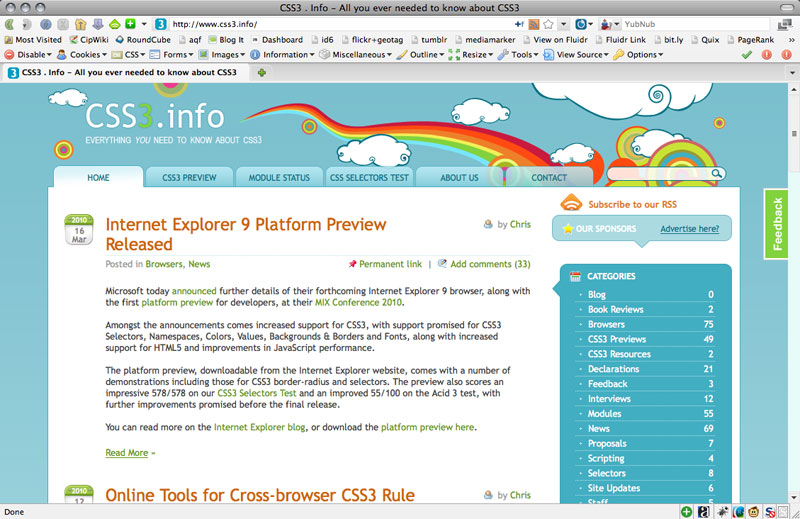Click the Home icon in navigation toolbar
This screenshot has height=519, width=800.
pyautogui.click(x=80, y=23)
